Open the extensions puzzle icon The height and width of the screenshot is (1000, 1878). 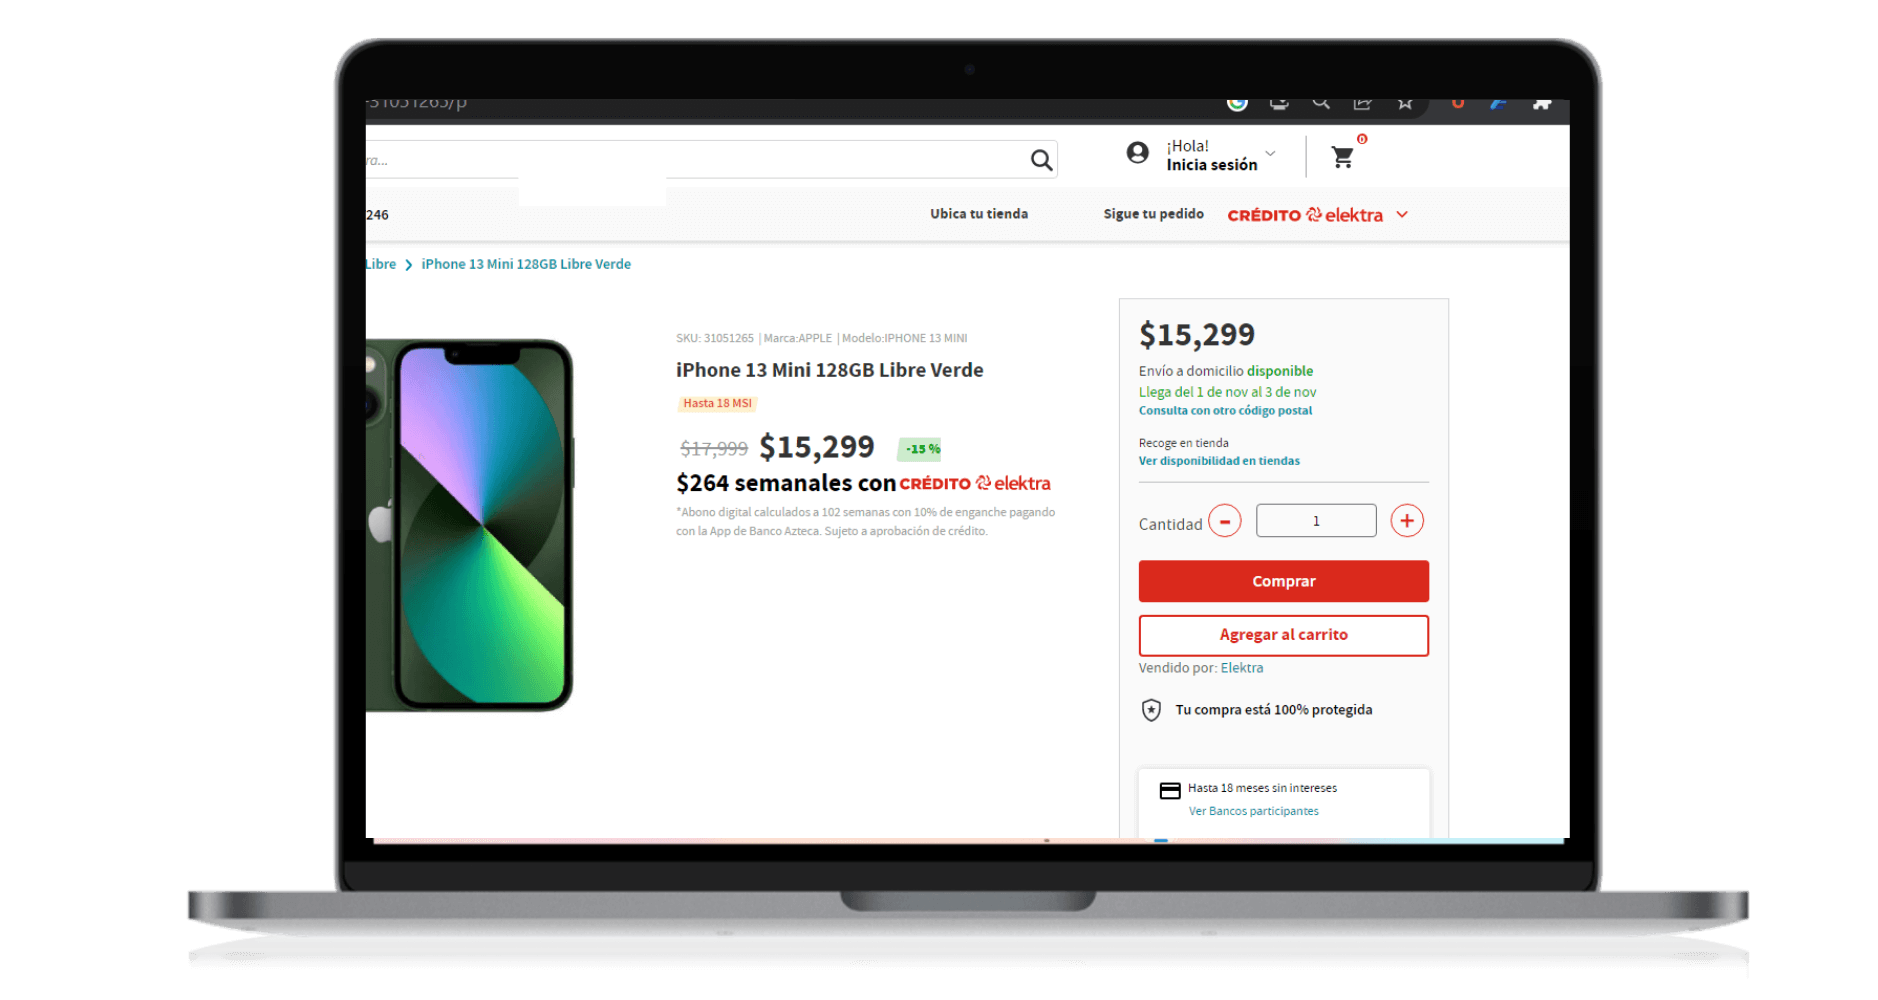(1542, 103)
